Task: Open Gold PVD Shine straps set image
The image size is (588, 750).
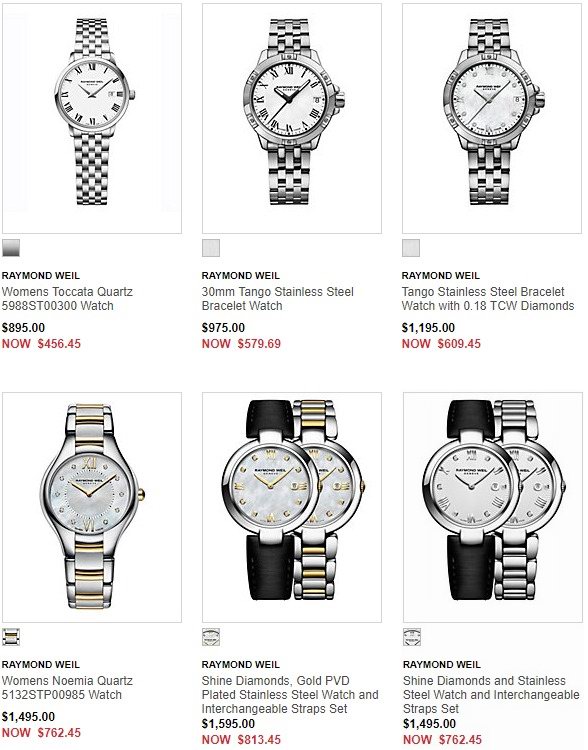Action: pyautogui.click(x=292, y=507)
